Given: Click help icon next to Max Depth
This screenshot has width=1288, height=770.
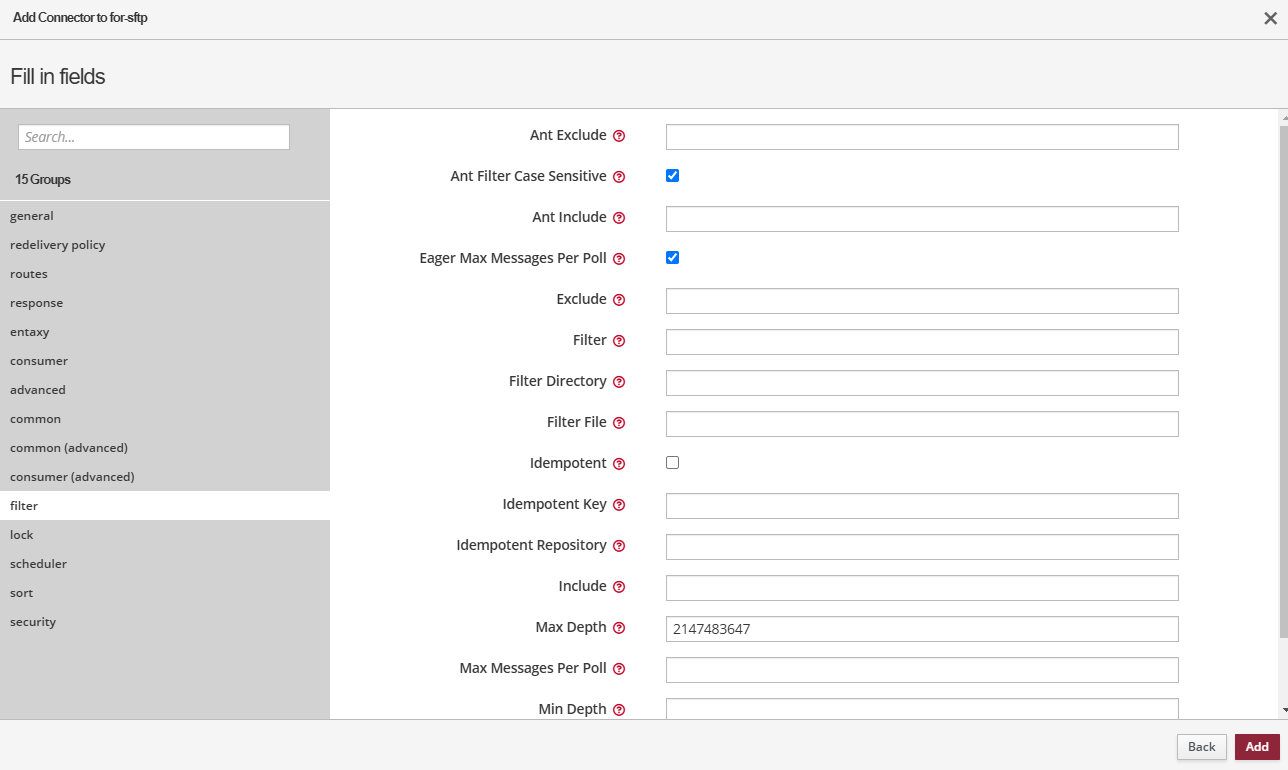Looking at the screenshot, I should (x=619, y=628).
